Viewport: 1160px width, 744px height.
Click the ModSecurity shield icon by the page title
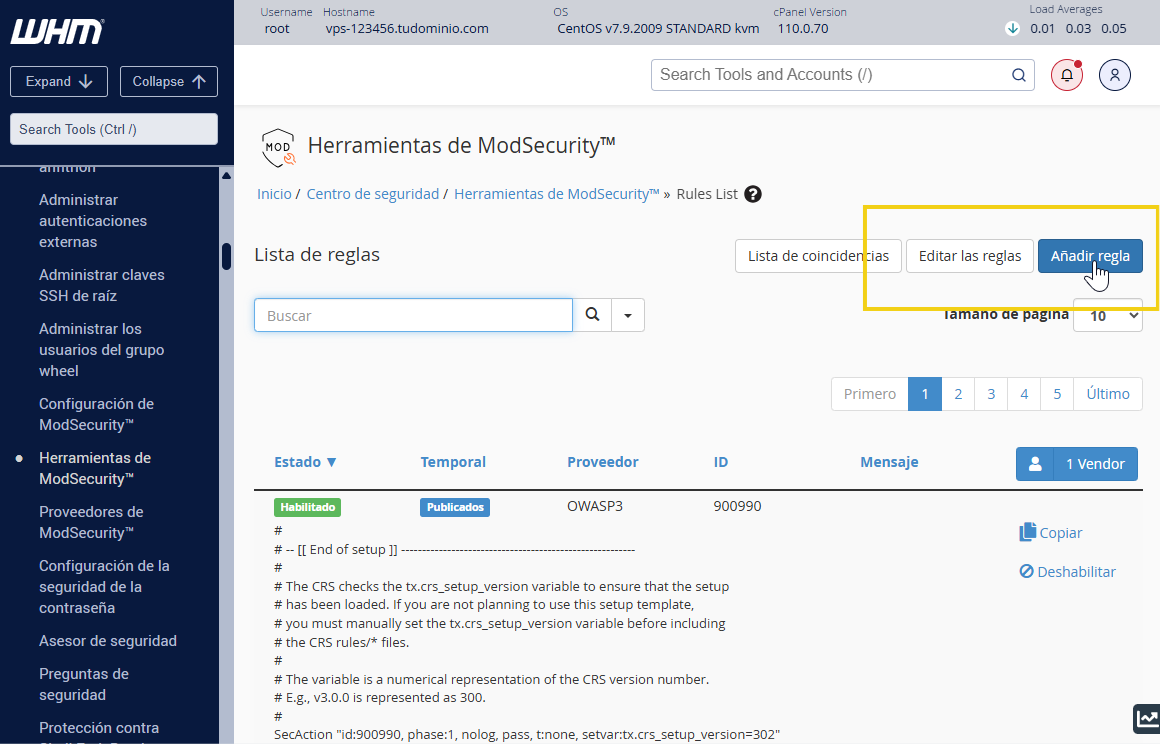tap(278, 148)
